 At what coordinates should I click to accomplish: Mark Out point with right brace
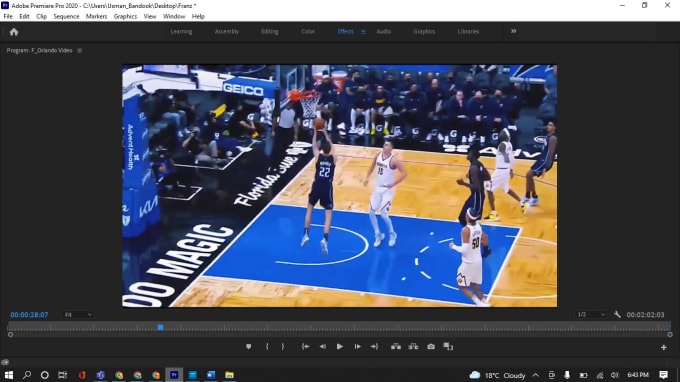click(283, 346)
